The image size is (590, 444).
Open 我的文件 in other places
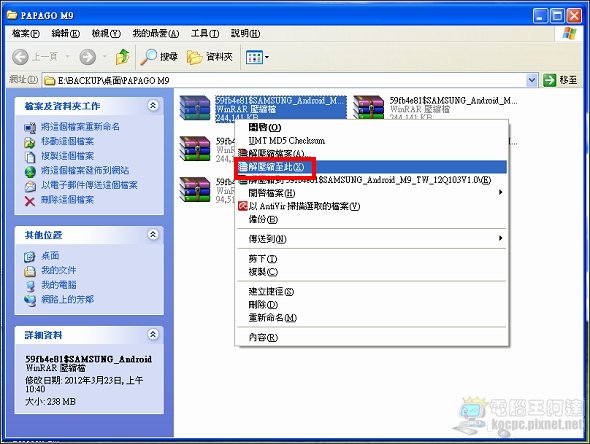(58, 270)
